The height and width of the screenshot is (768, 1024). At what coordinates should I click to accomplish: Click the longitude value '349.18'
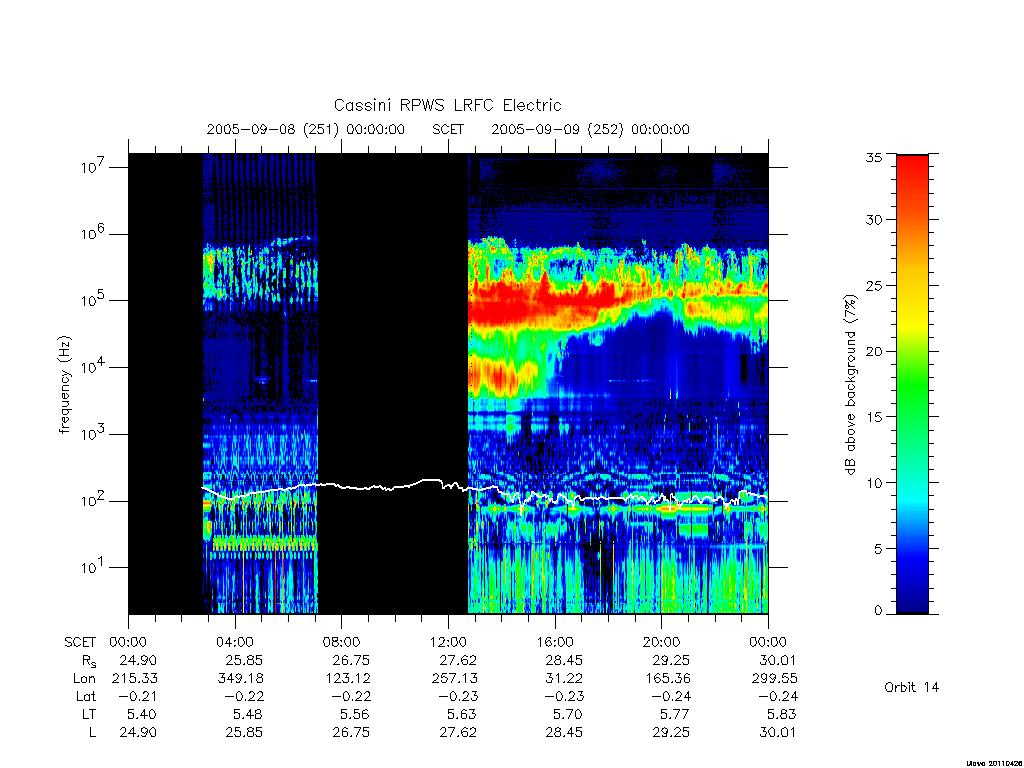[240, 679]
